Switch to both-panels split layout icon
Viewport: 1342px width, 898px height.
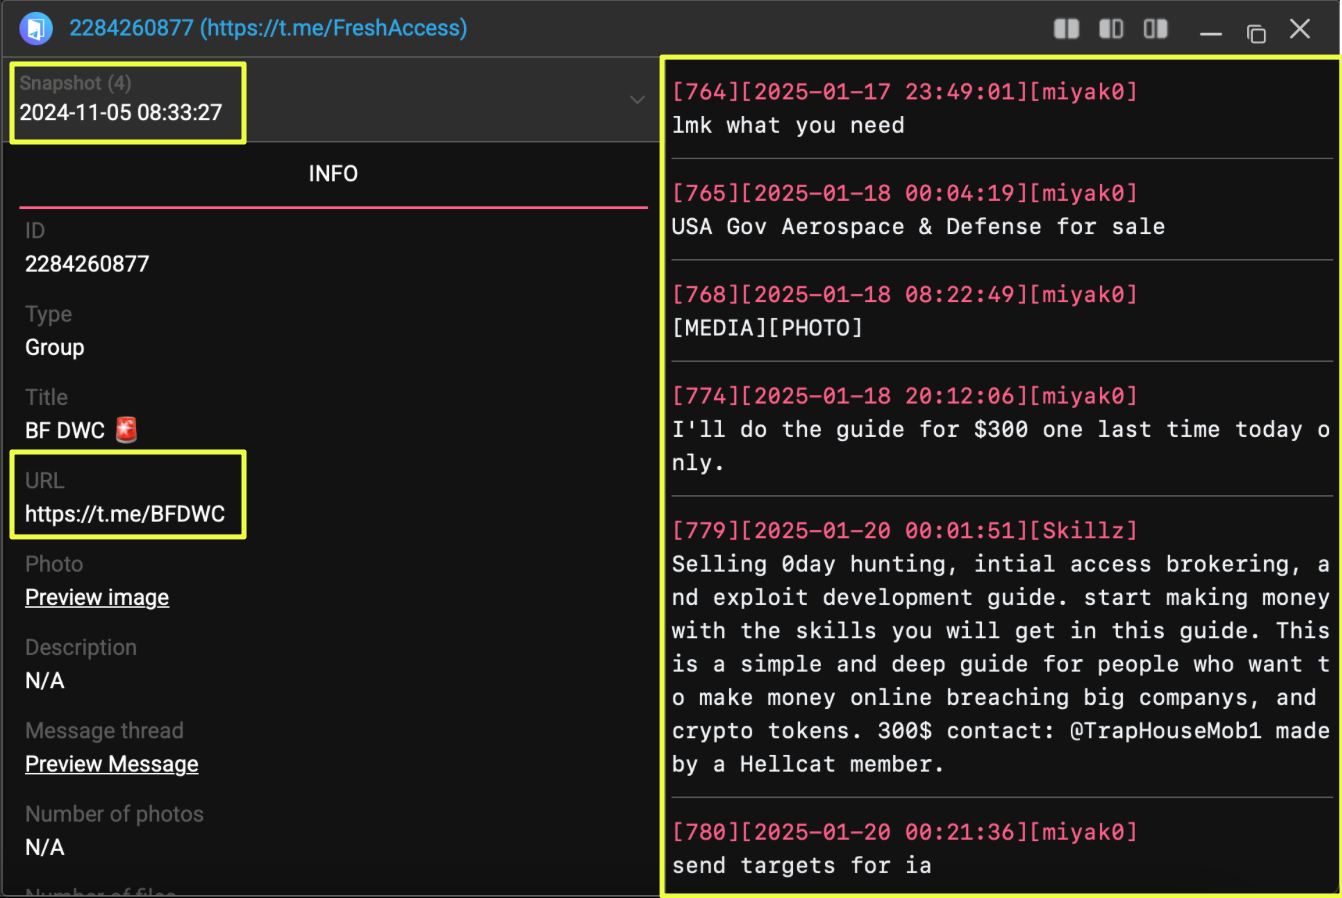[1066, 29]
